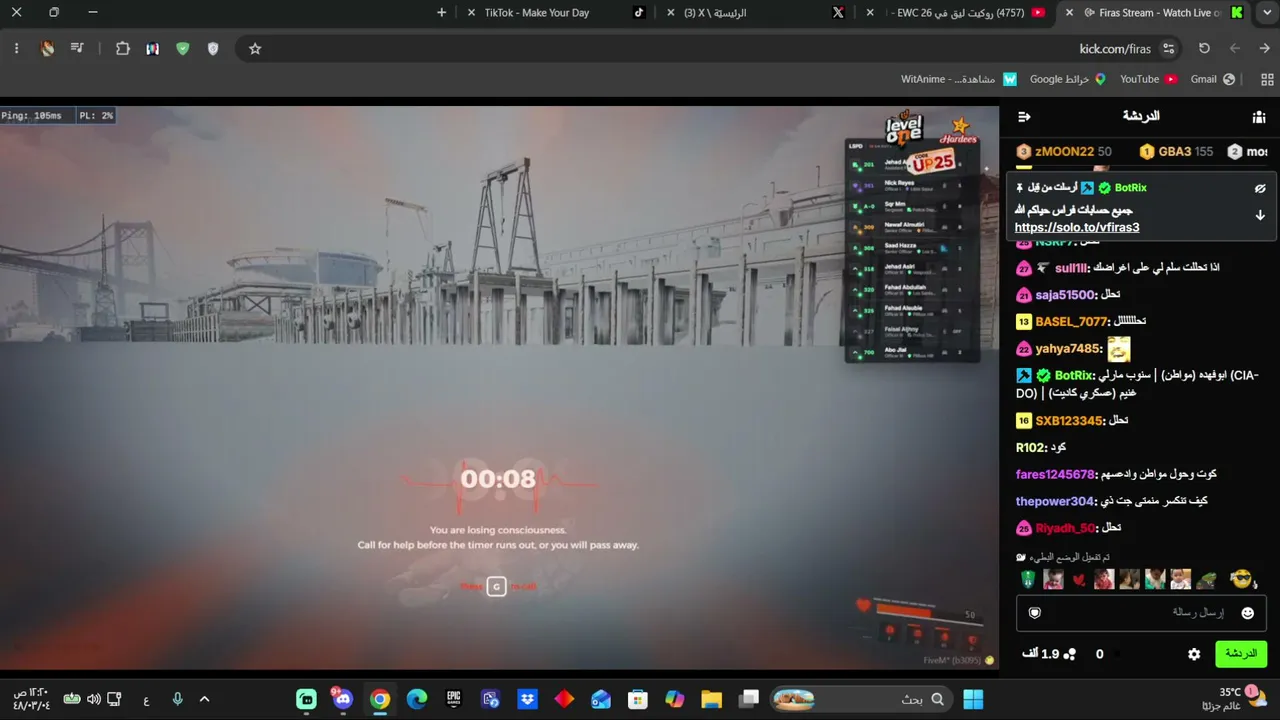Open the emoji picker in chat
Viewport: 1280px width, 720px height.
click(1247, 613)
